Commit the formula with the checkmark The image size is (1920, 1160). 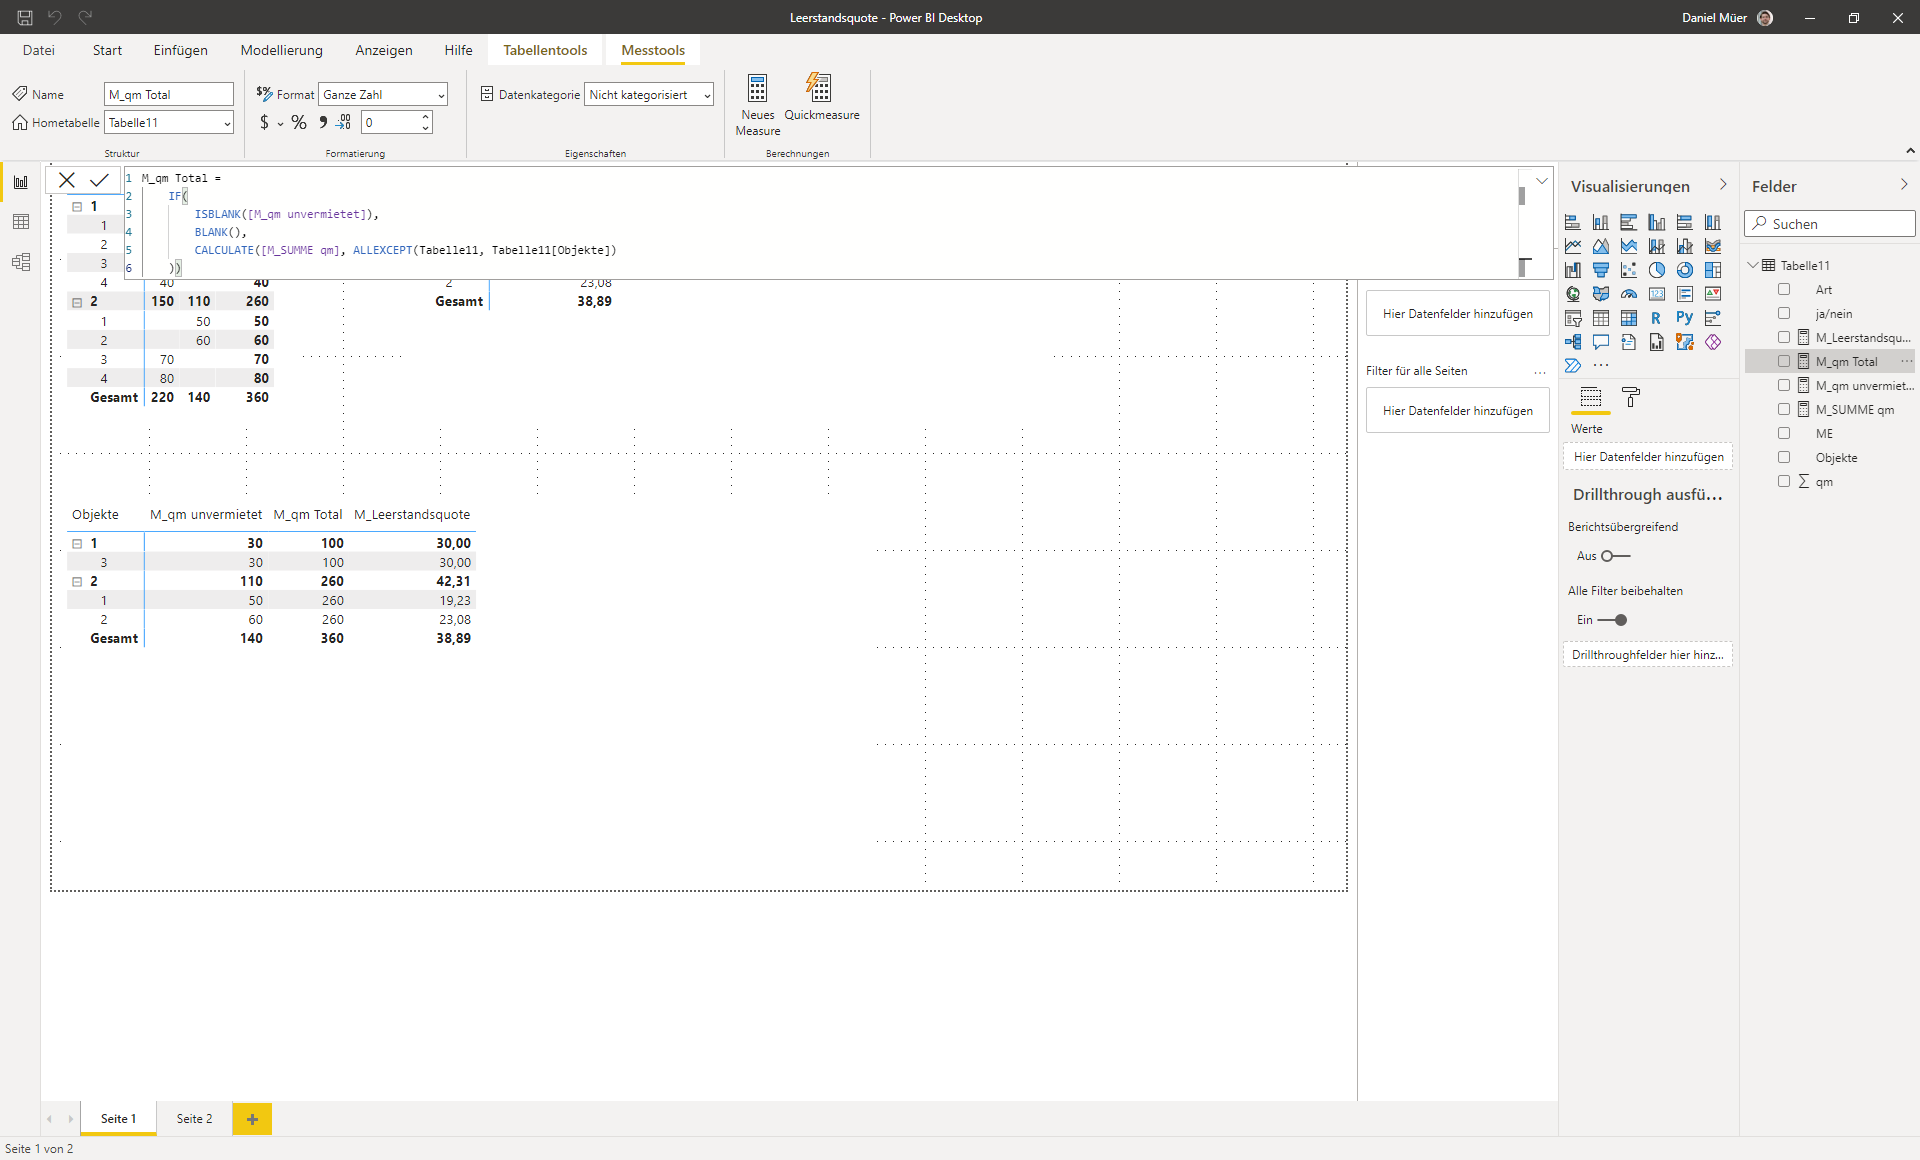pyautogui.click(x=99, y=180)
